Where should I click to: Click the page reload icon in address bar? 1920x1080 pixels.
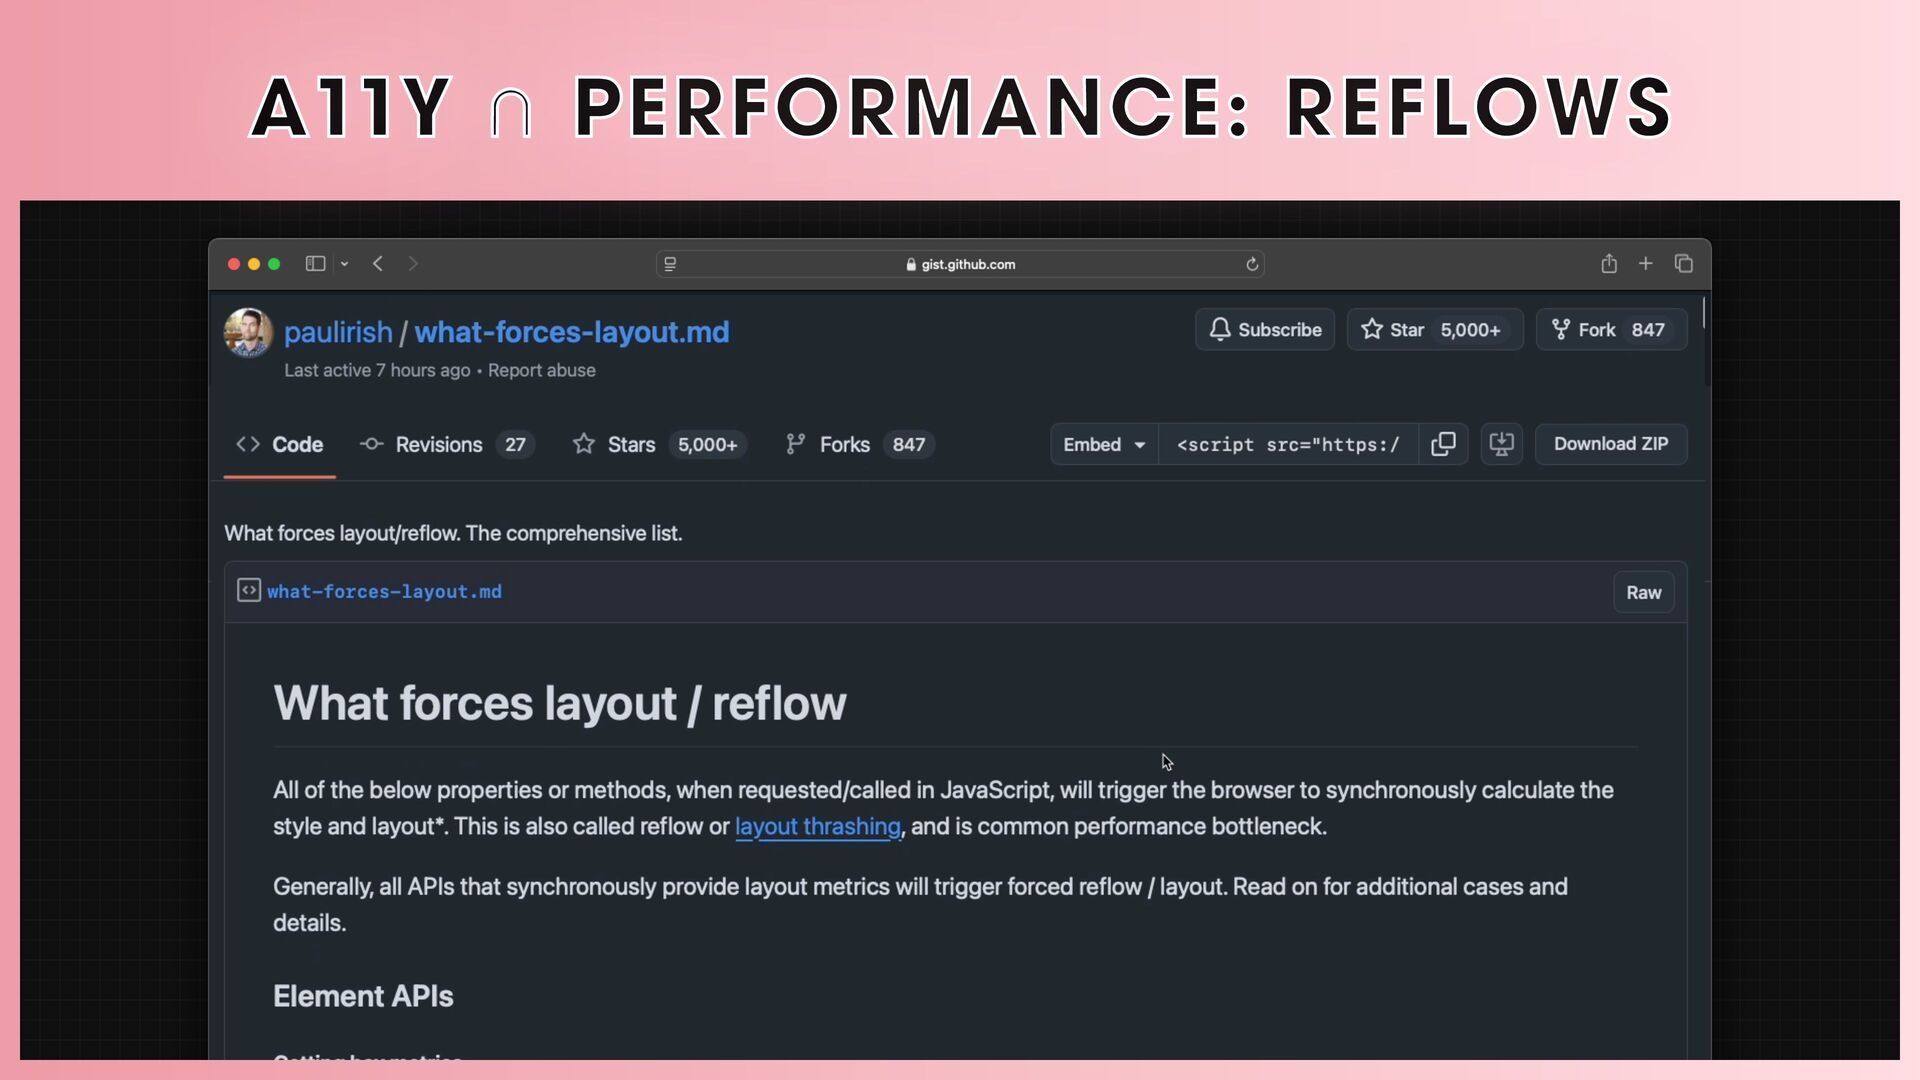pos(1251,264)
